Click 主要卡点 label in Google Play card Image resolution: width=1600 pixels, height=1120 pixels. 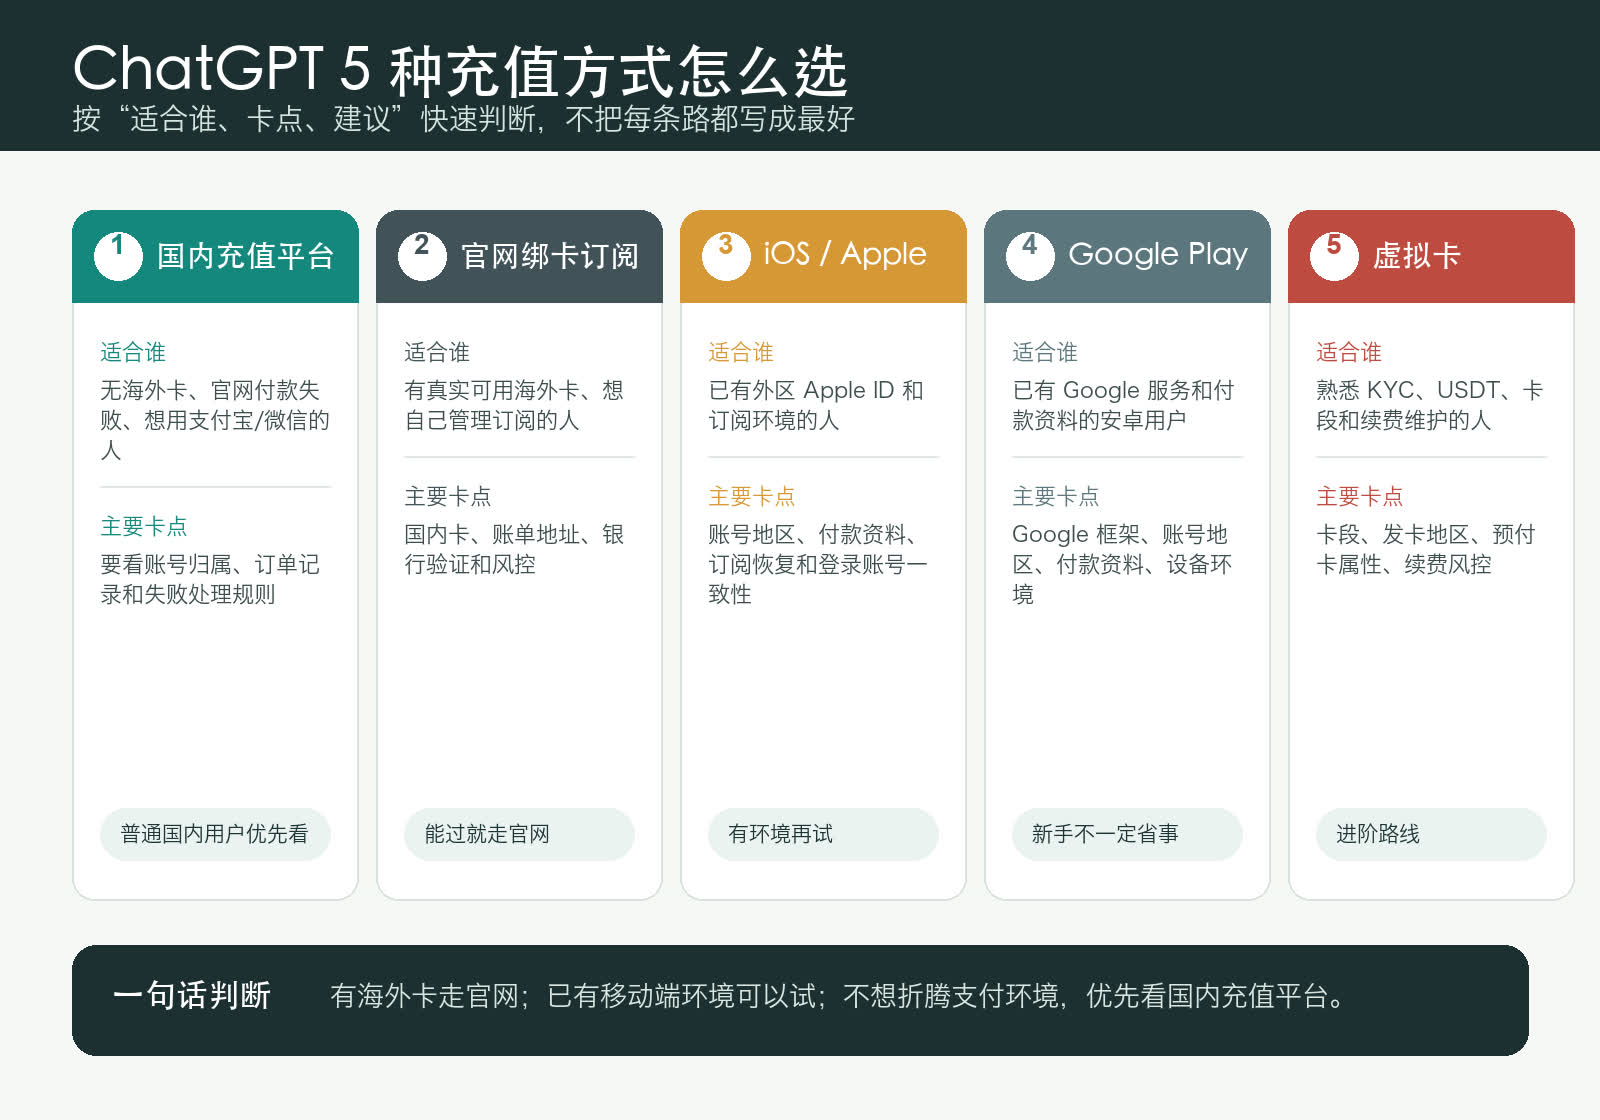[1056, 496]
